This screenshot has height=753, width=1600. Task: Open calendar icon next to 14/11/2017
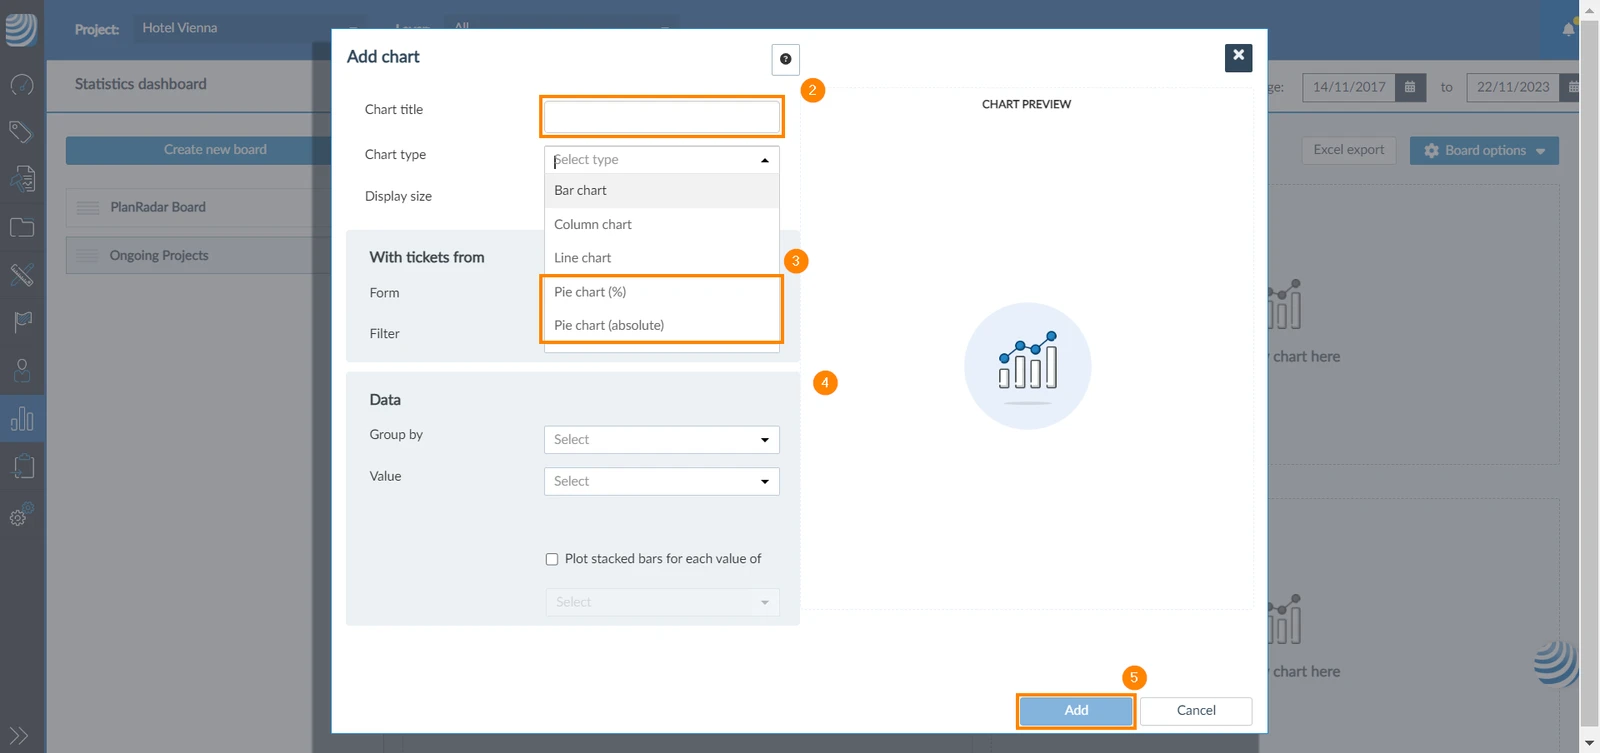click(x=1410, y=87)
